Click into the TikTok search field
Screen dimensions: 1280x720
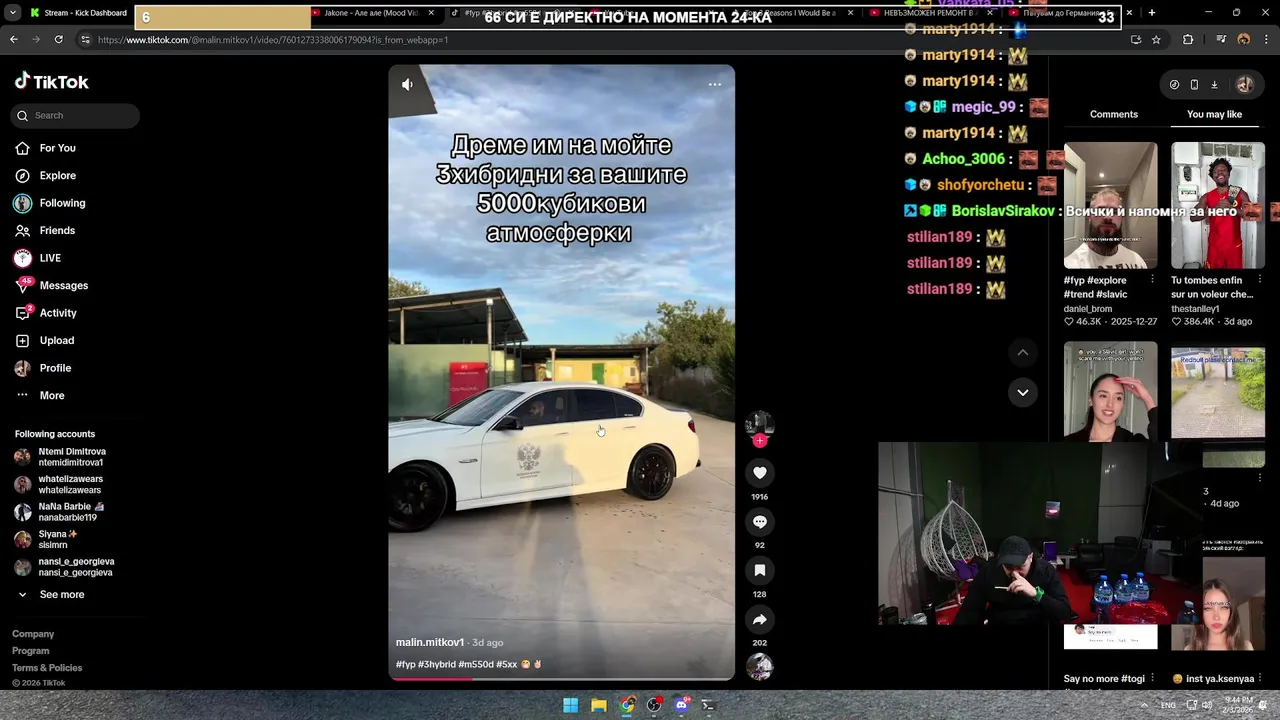point(75,115)
